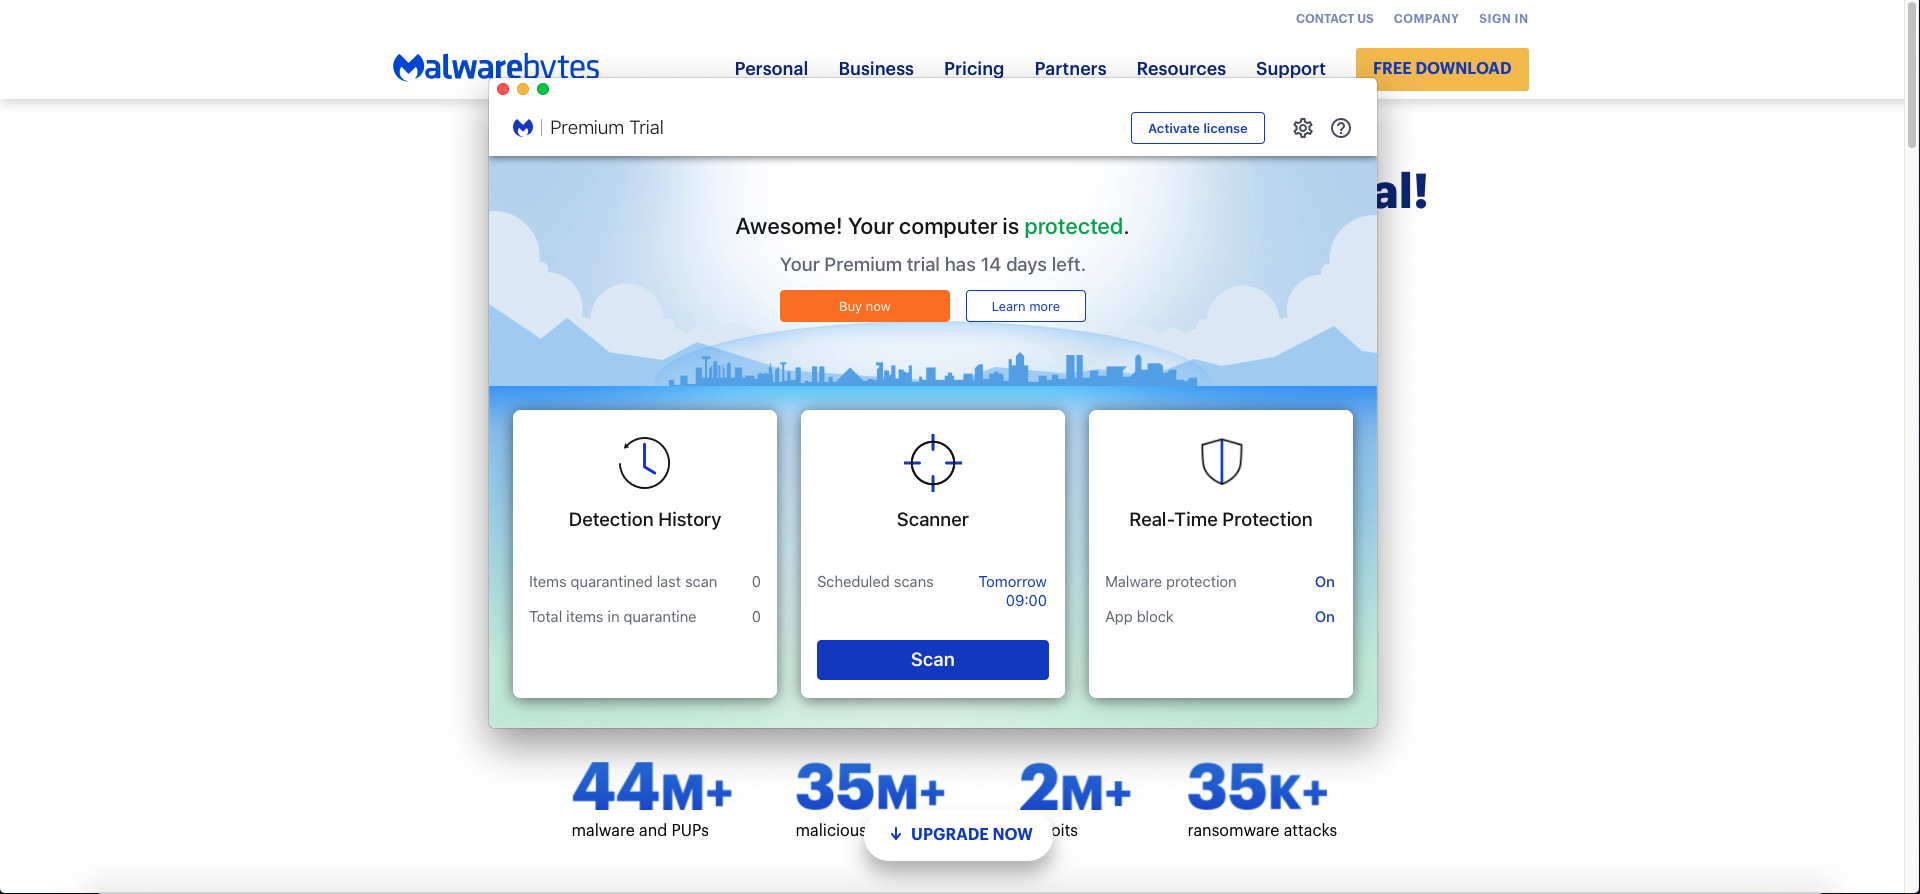Click the green protected status word
The image size is (1920, 894).
[x=1073, y=227]
